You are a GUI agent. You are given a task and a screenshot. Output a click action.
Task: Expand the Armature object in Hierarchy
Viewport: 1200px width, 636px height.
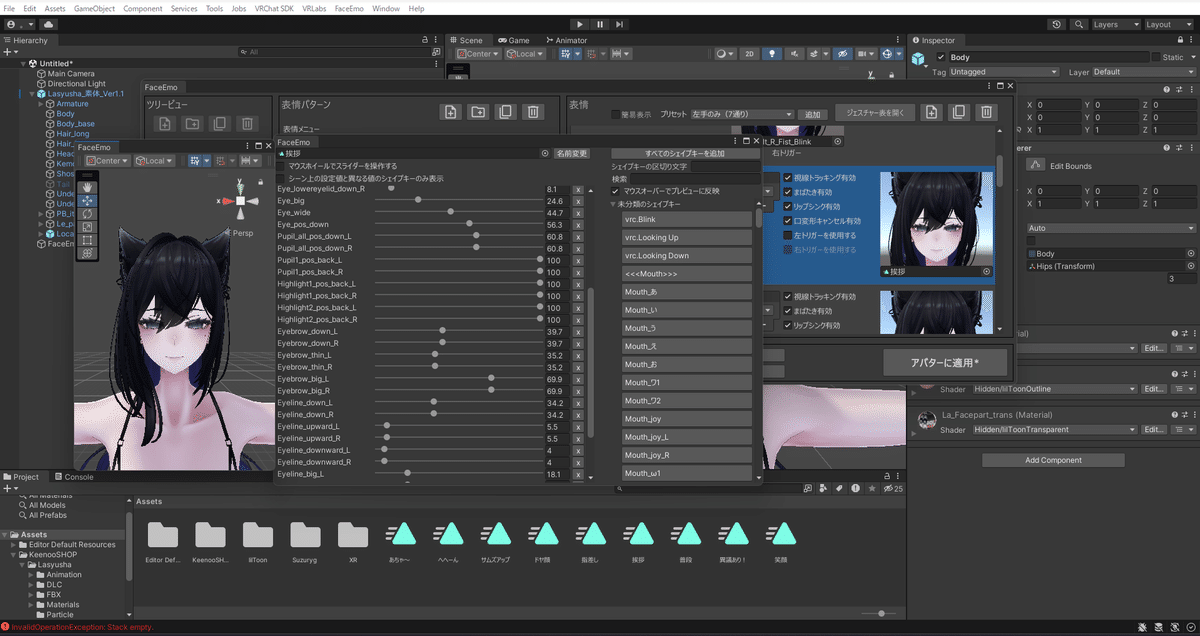[x=40, y=104]
